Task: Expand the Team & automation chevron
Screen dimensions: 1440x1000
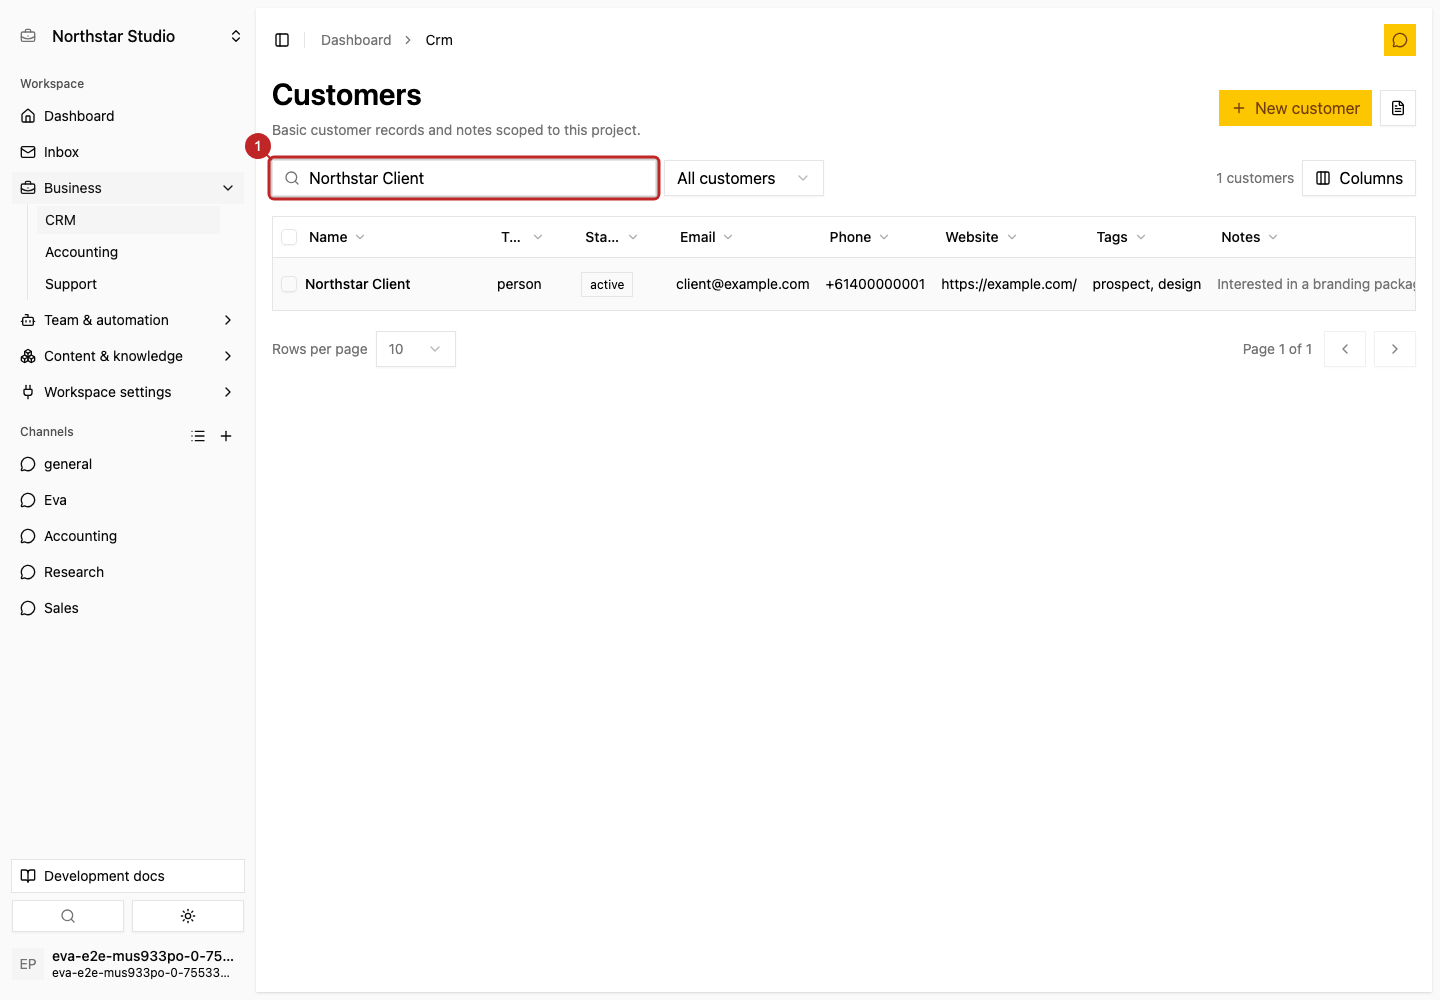Action: tap(228, 320)
